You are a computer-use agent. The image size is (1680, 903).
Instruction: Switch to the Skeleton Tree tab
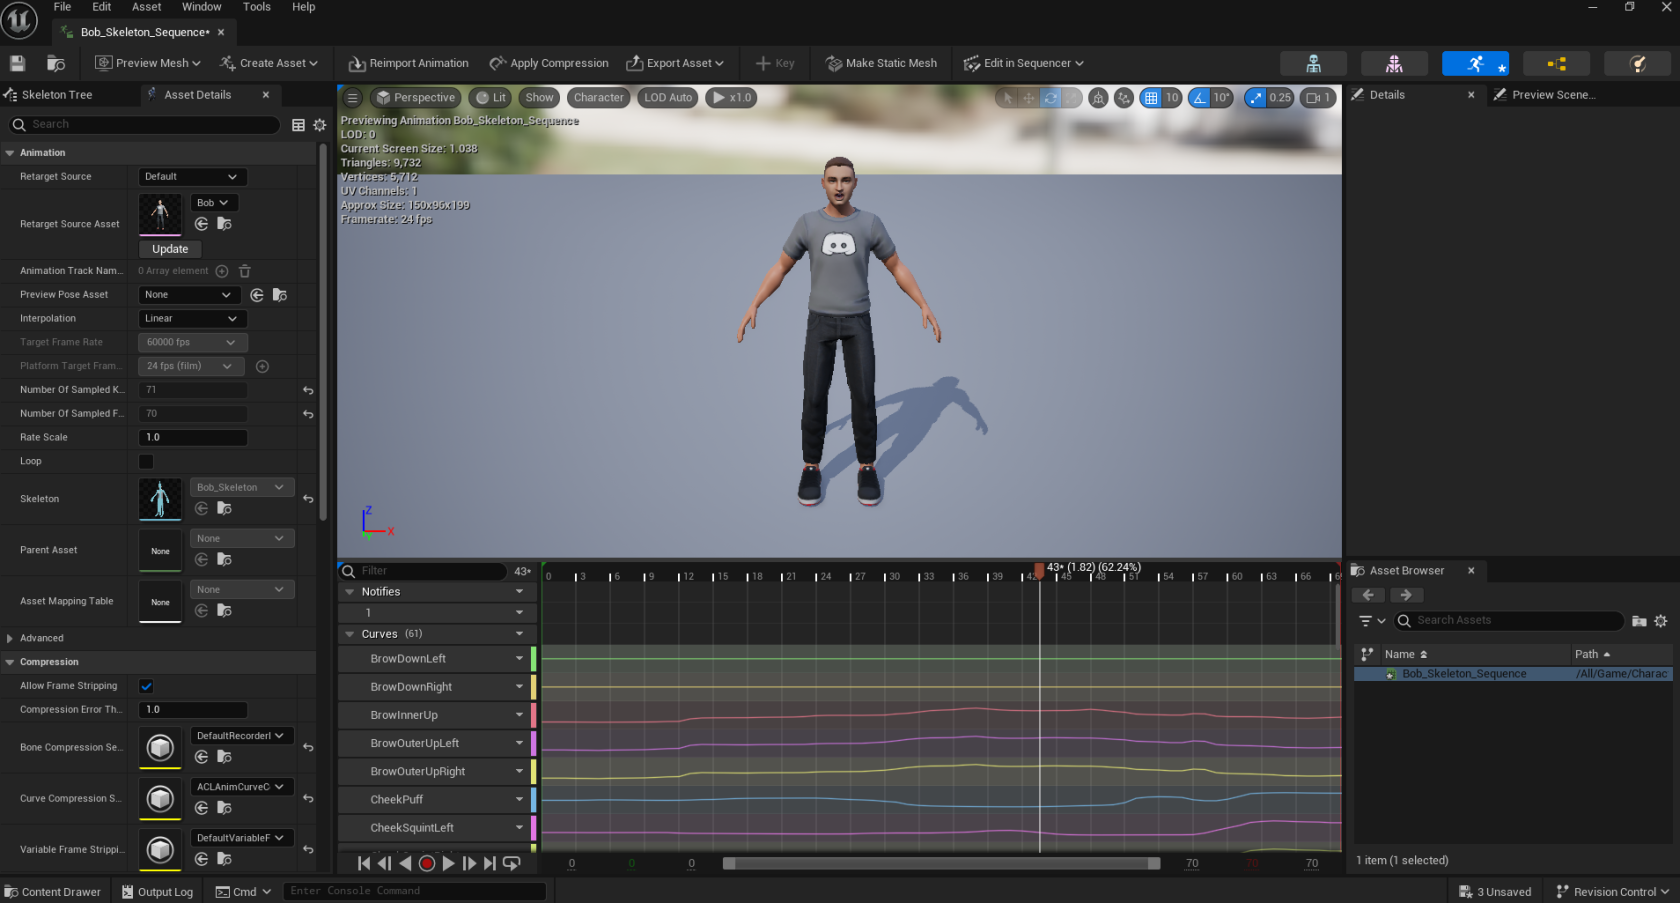click(57, 95)
